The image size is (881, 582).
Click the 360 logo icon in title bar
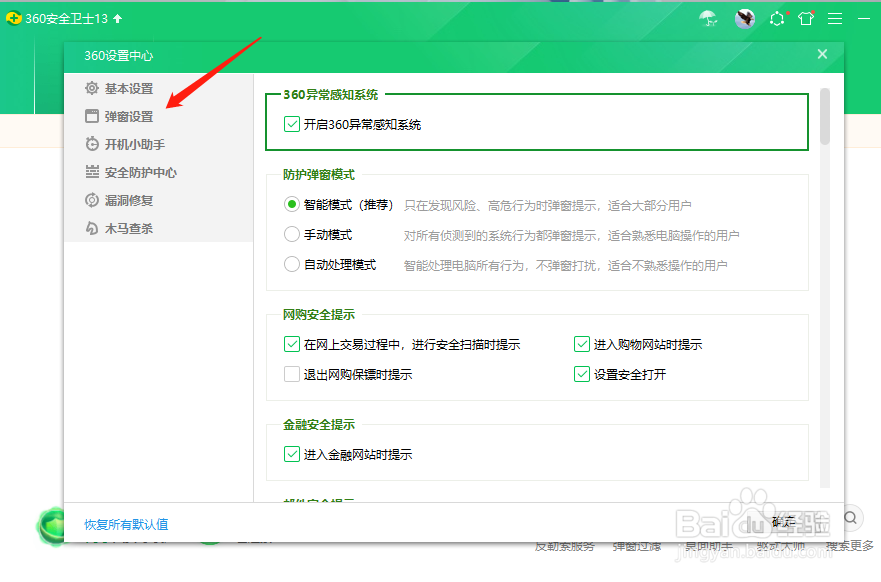[x=13, y=18]
